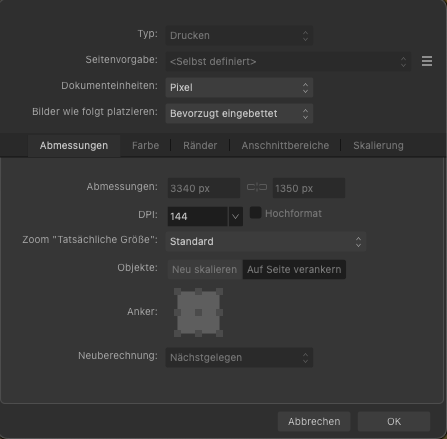
Task: Select the bottom-left anchor point
Action: point(177,333)
